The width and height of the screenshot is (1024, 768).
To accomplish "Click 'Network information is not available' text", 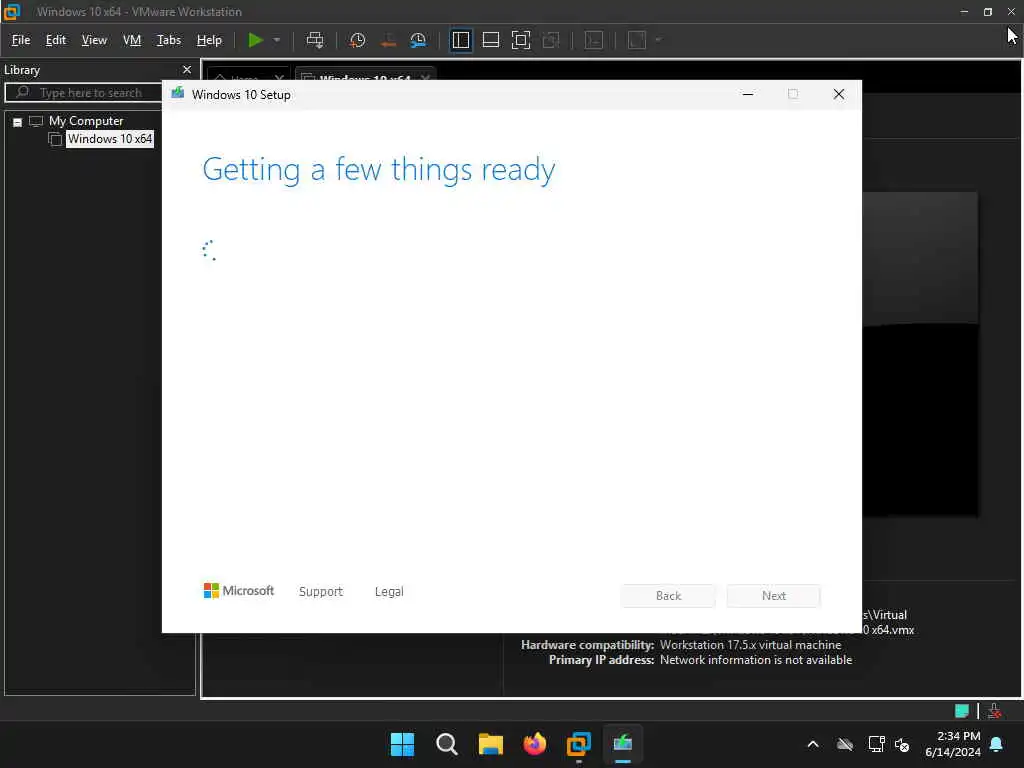I will [x=756, y=660].
